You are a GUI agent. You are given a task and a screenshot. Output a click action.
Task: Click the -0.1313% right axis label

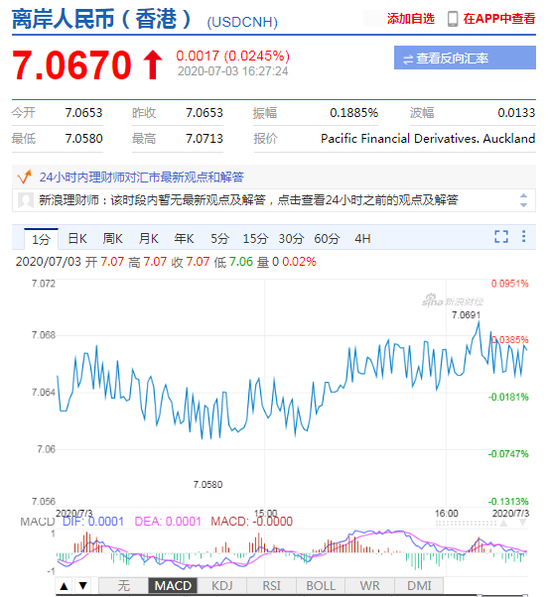[x=509, y=501]
